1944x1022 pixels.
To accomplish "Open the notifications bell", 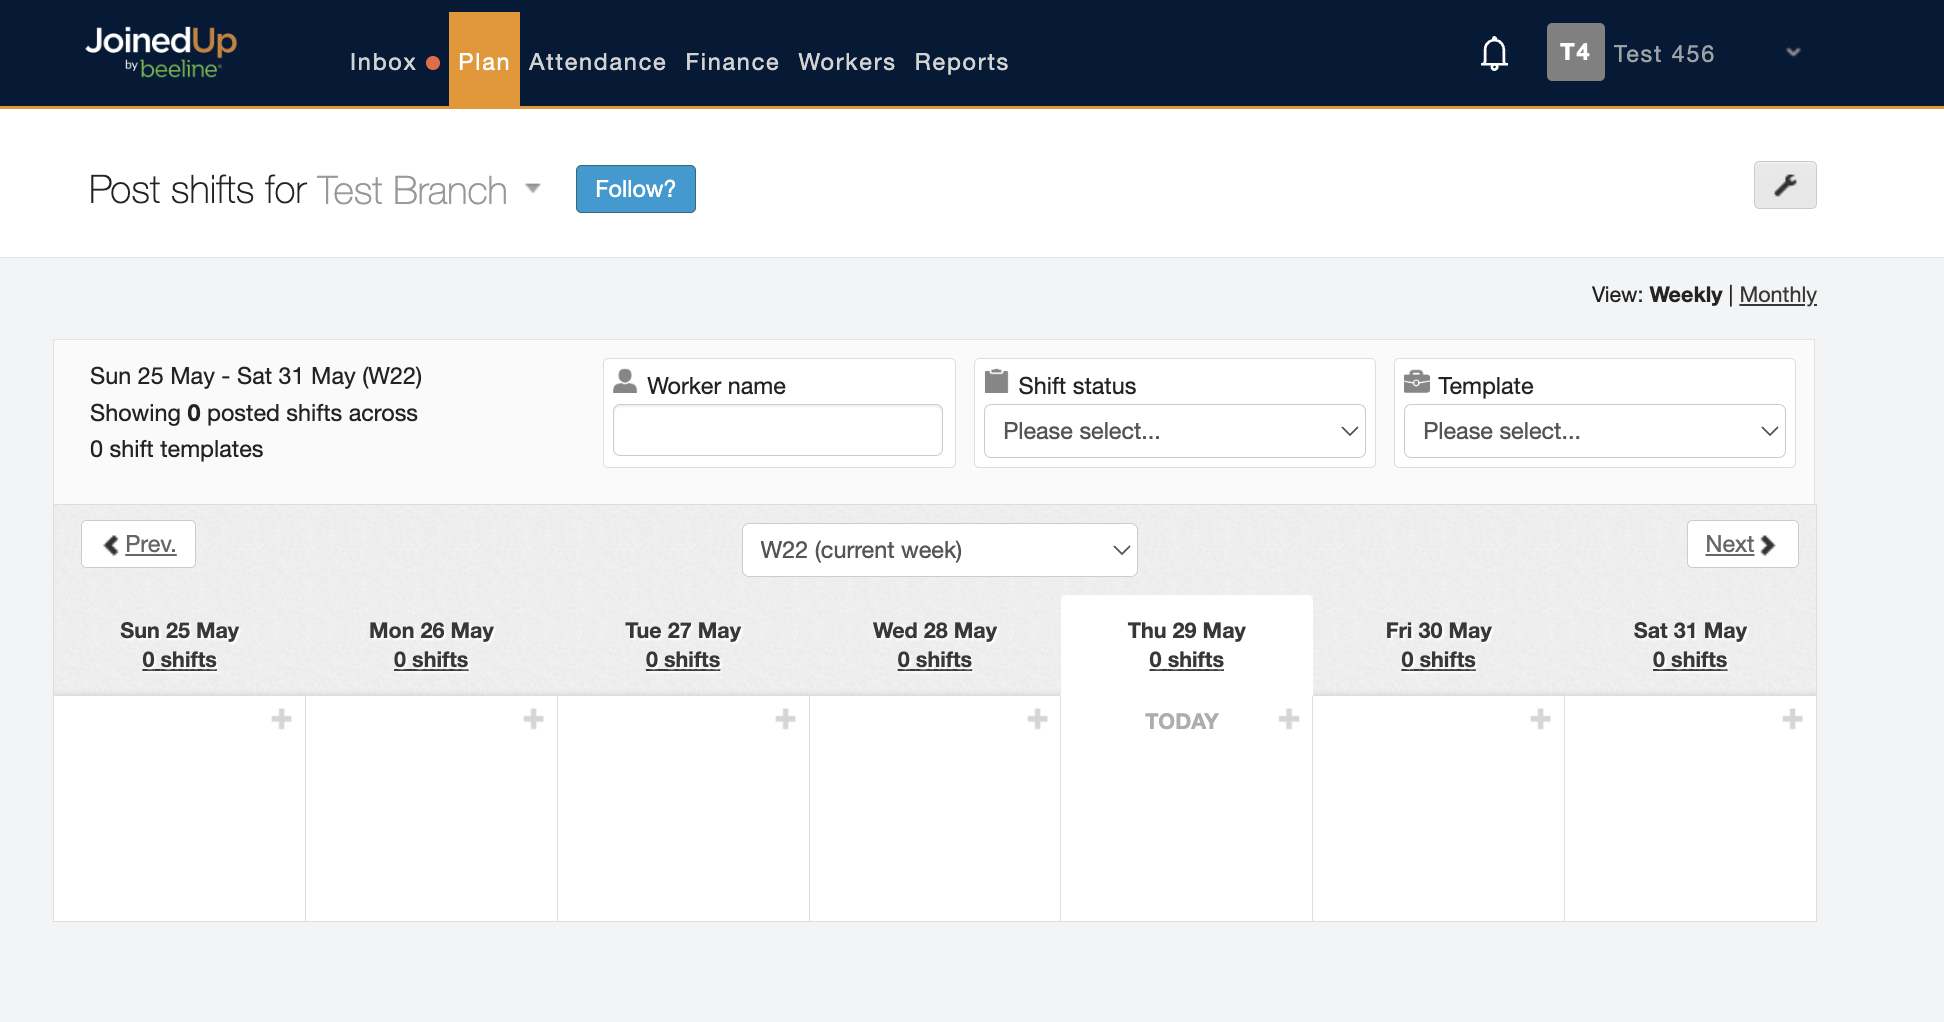I will (x=1494, y=53).
